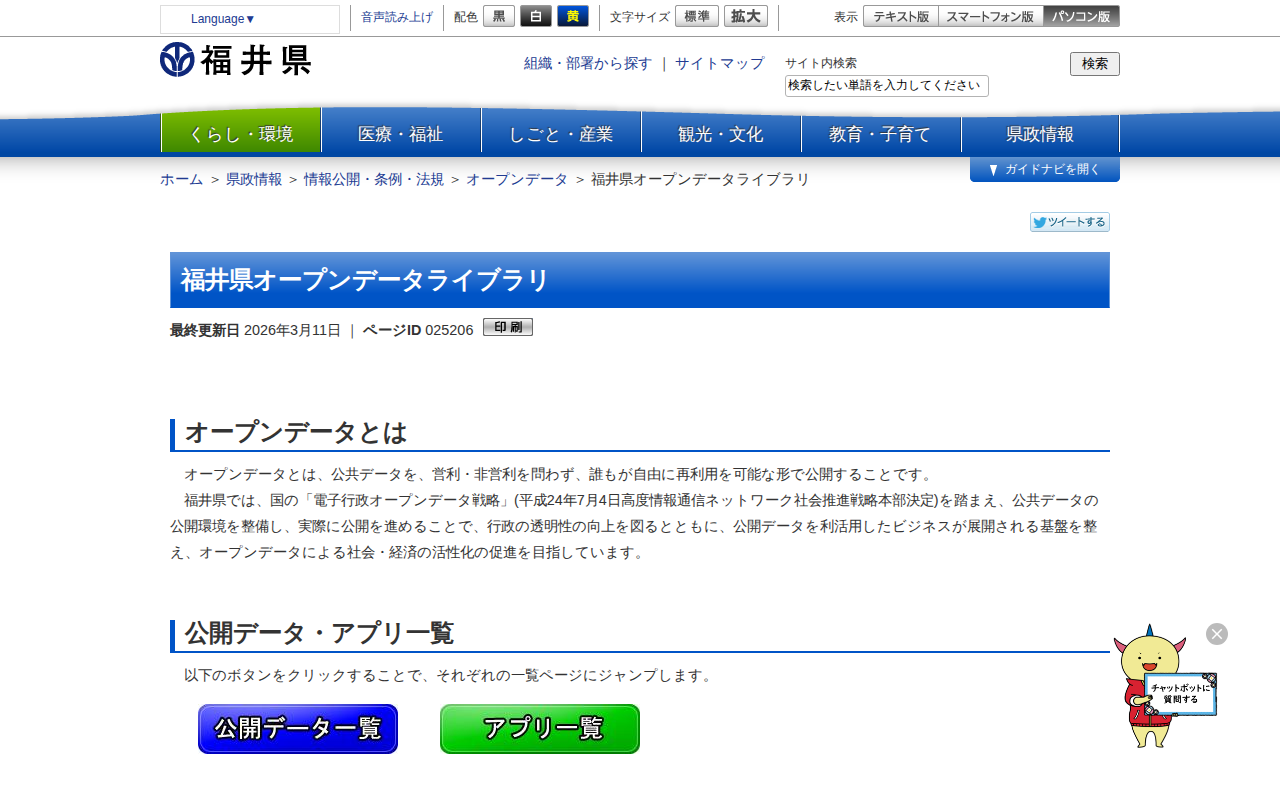This screenshot has height=800, width=1280.
Task: Select last updated date 2026年3月11日
Action: click(x=293, y=330)
